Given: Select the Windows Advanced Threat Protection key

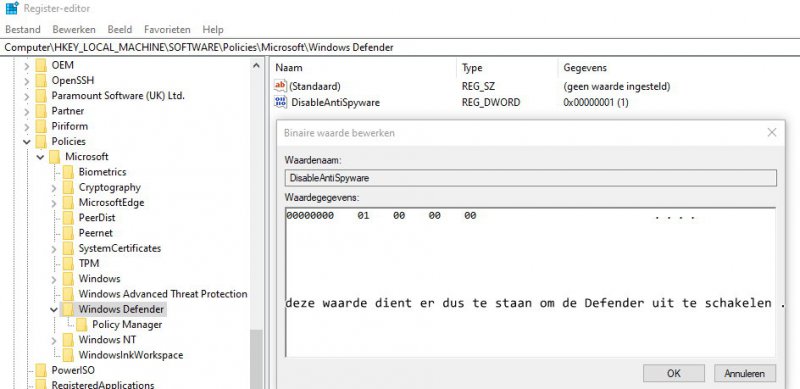Looking at the screenshot, I should pyautogui.click(x=163, y=294).
